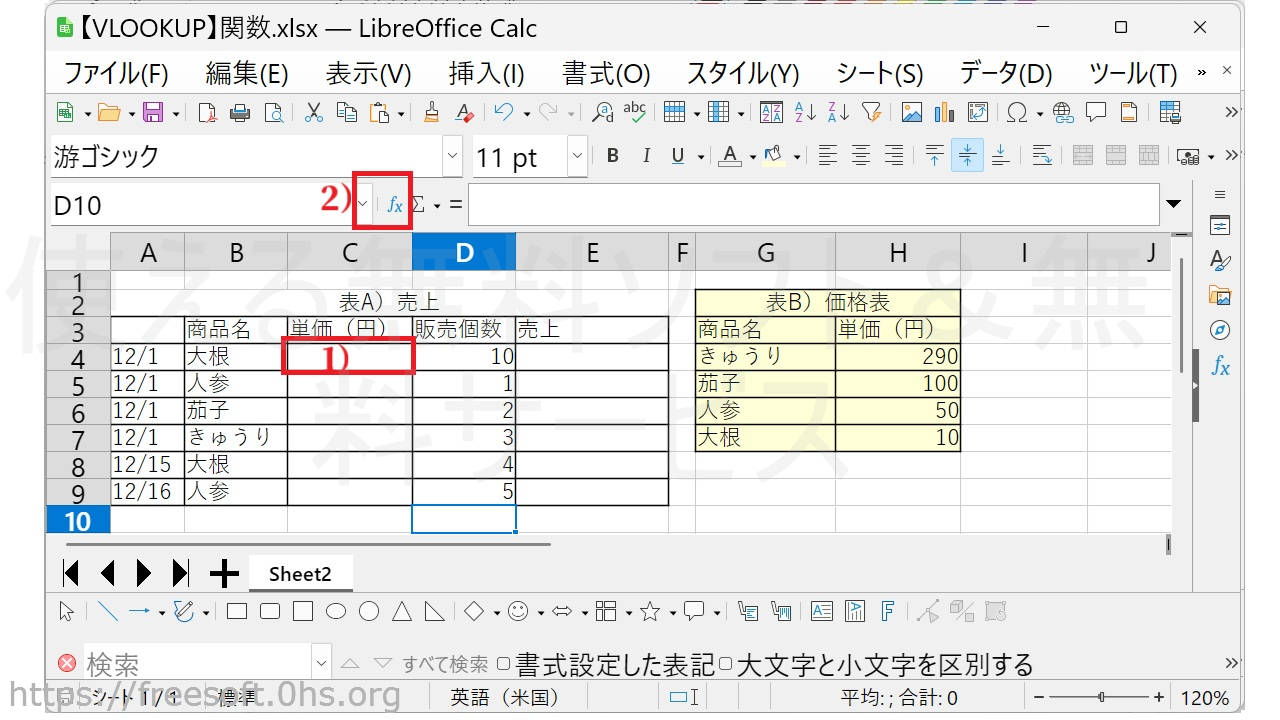Screen dimensions: 1280x720
Task: Toggle the Center Vertically alignment button
Action: 967,156
